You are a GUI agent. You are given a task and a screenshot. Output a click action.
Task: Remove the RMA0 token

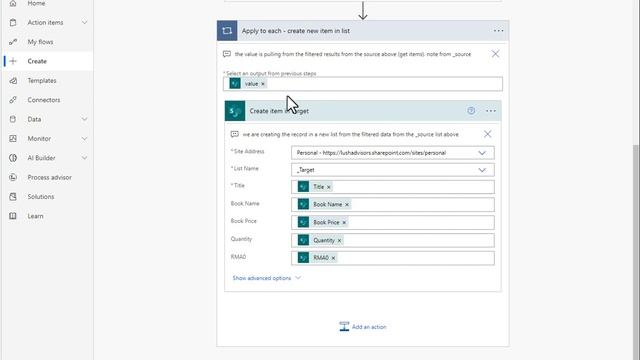coord(333,258)
